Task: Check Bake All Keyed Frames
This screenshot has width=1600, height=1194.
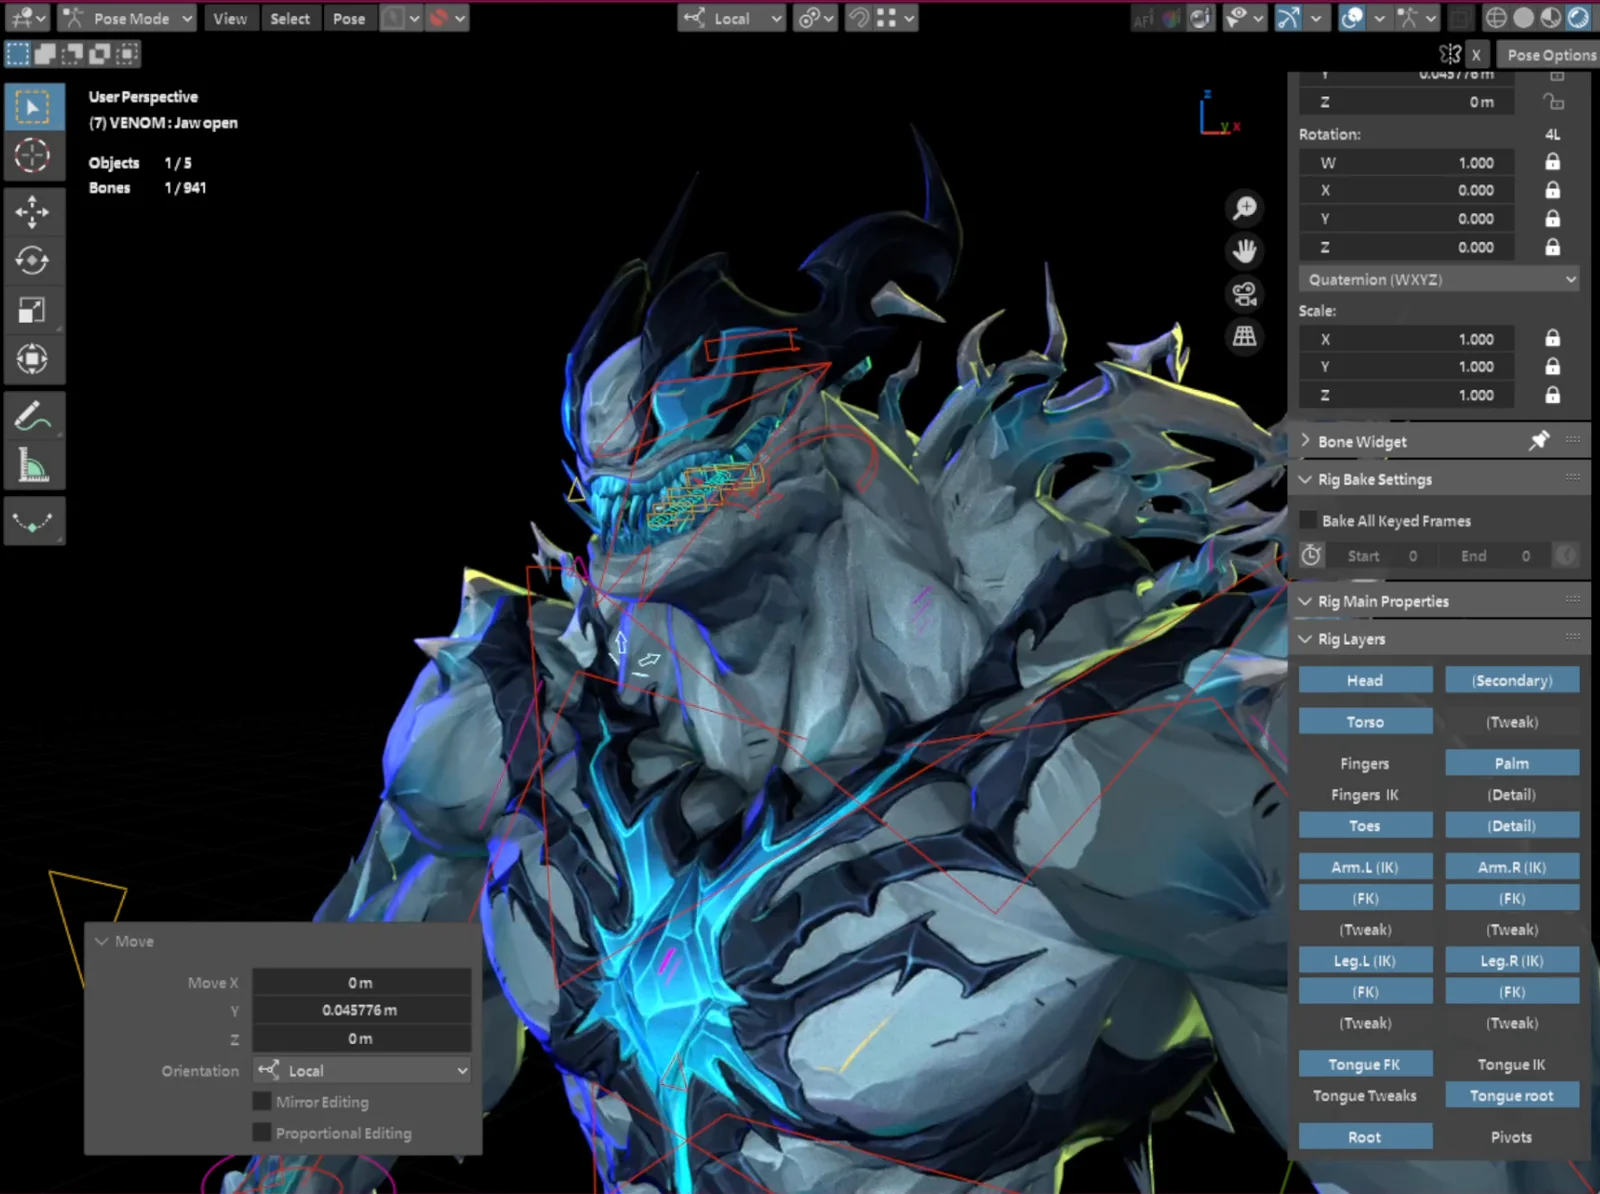Action: pos(1309,519)
